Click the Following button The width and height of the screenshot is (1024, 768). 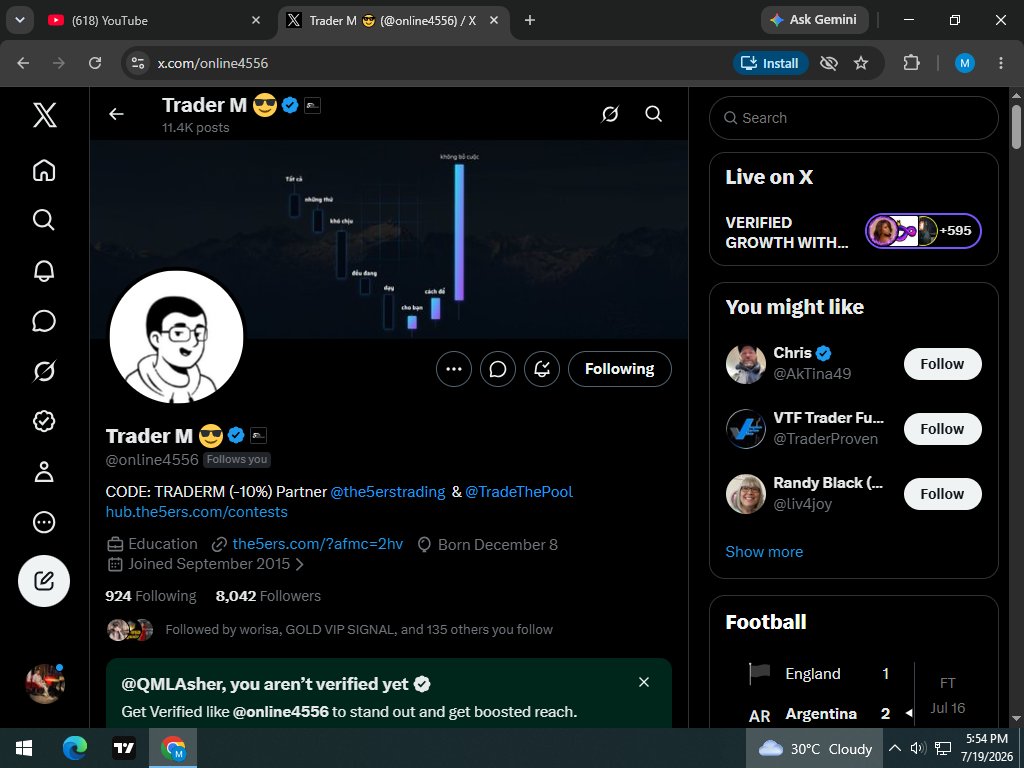tap(620, 369)
